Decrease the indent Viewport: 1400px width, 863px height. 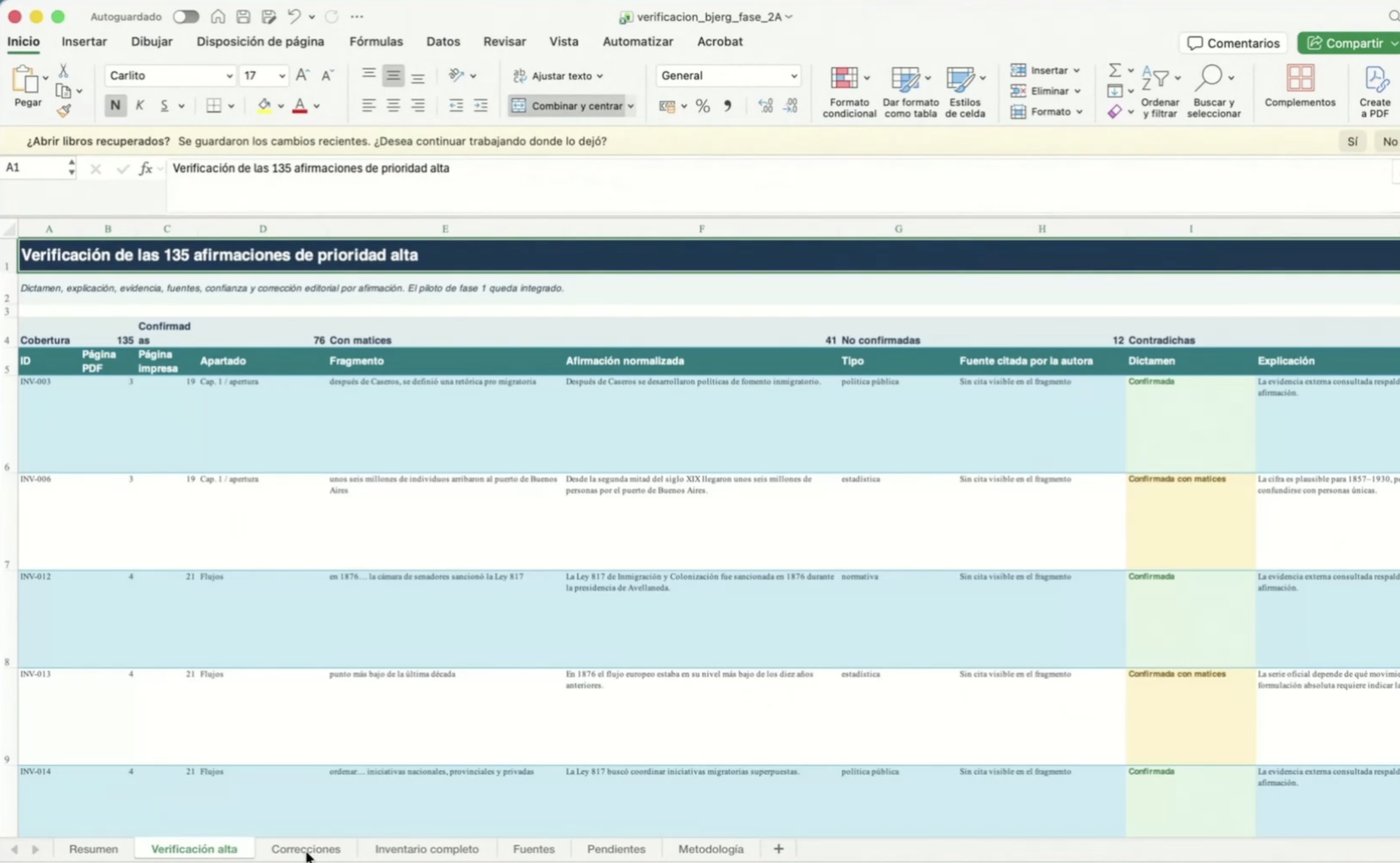pyautogui.click(x=456, y=105)
